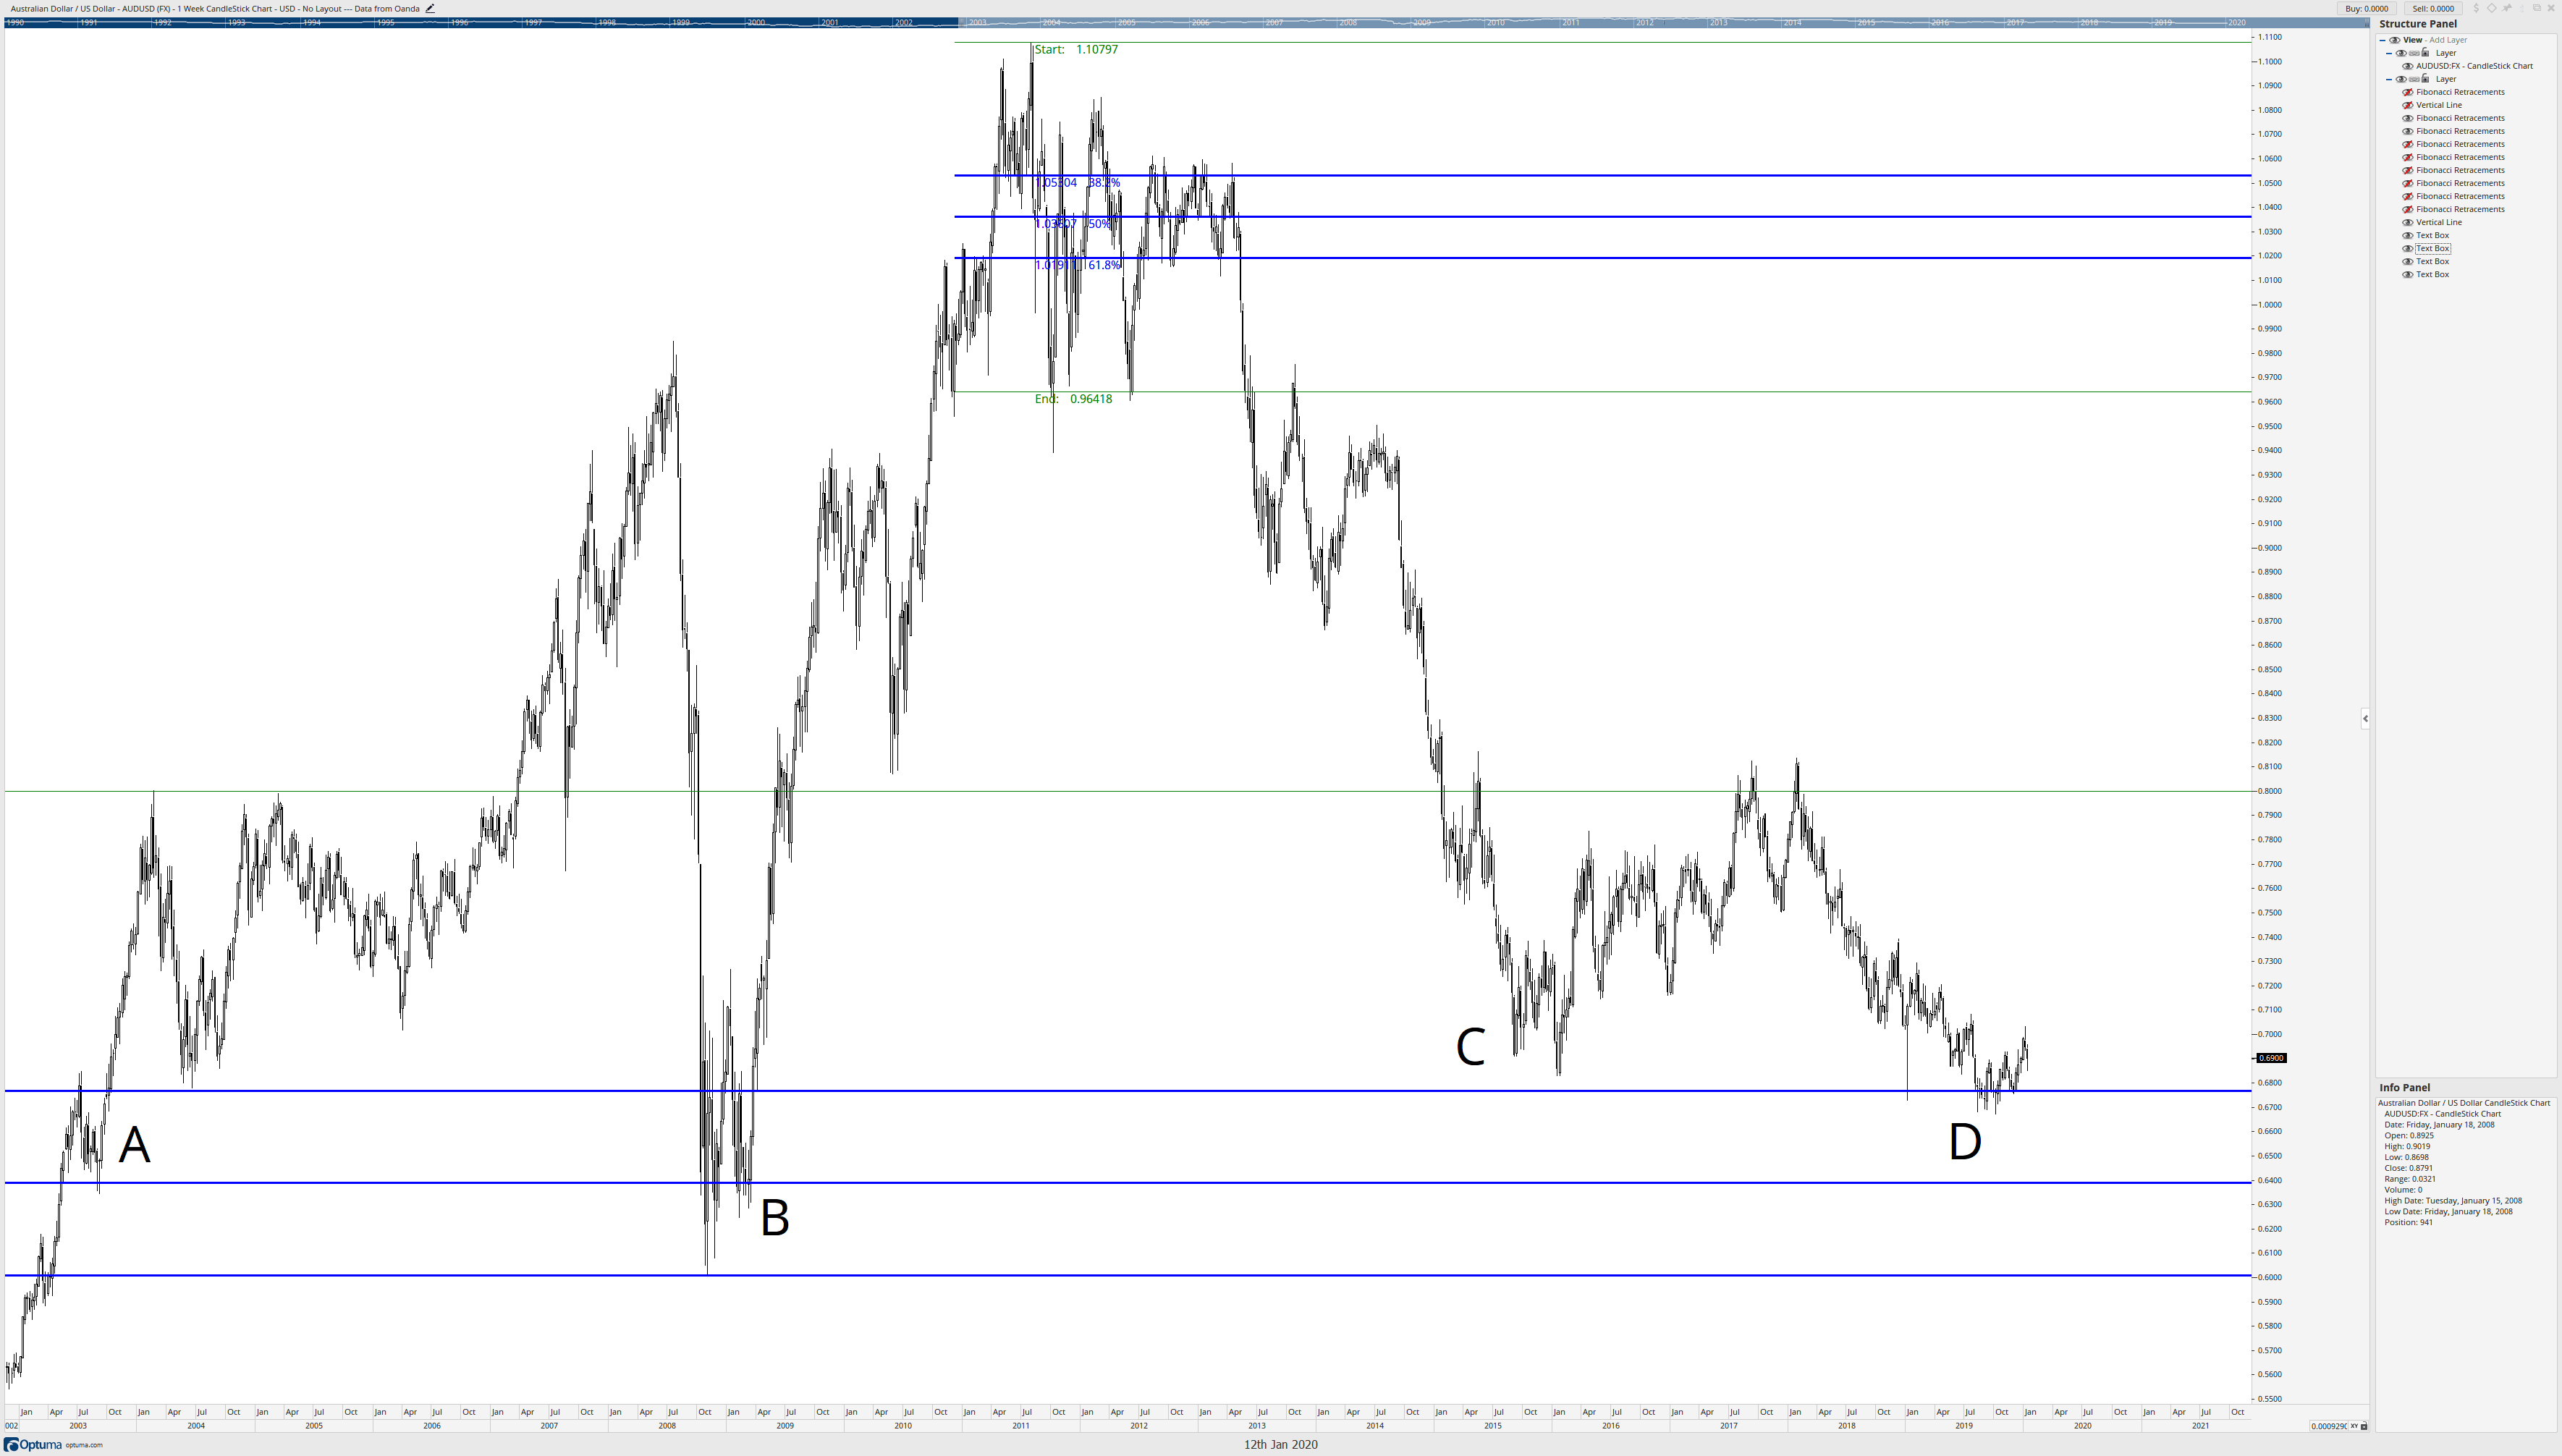Viewport: 2562px width, 1456px height.
Task: Click the Sell: 0.0000 button
Action: pos(2433,8)
